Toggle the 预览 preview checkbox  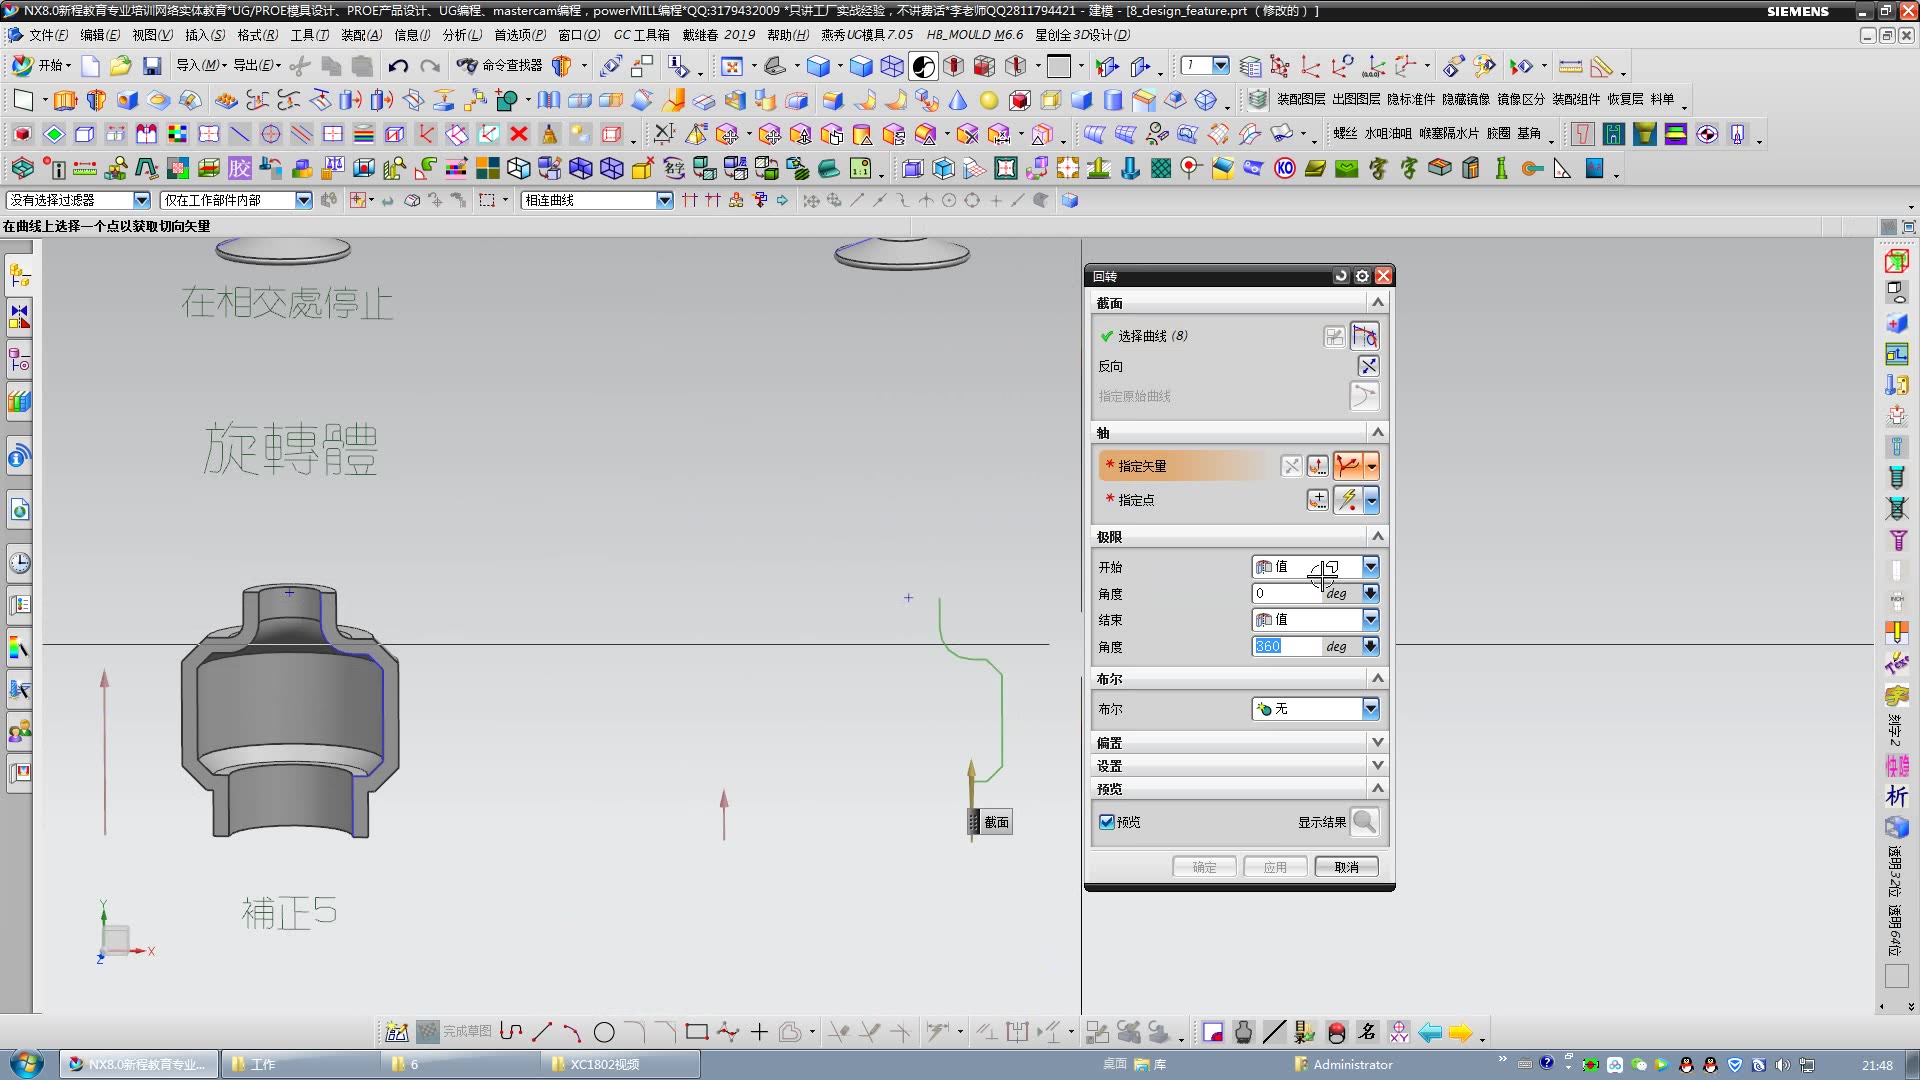tap(1107, 822)
